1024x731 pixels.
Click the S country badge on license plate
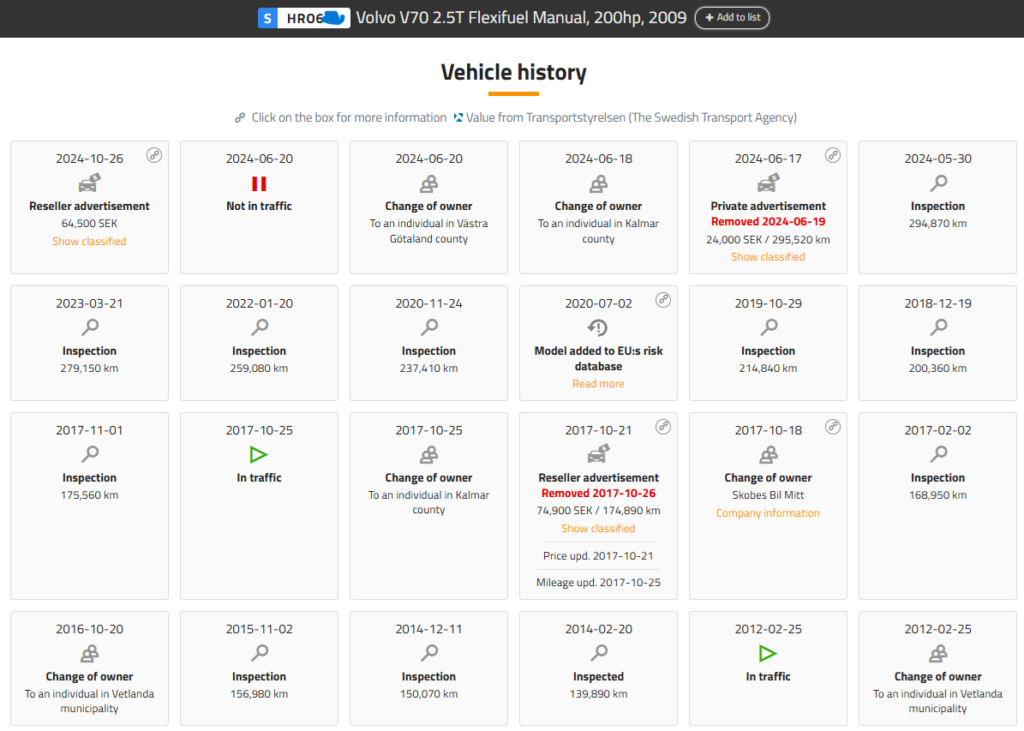pyautogui.click(x=267, y=18)
